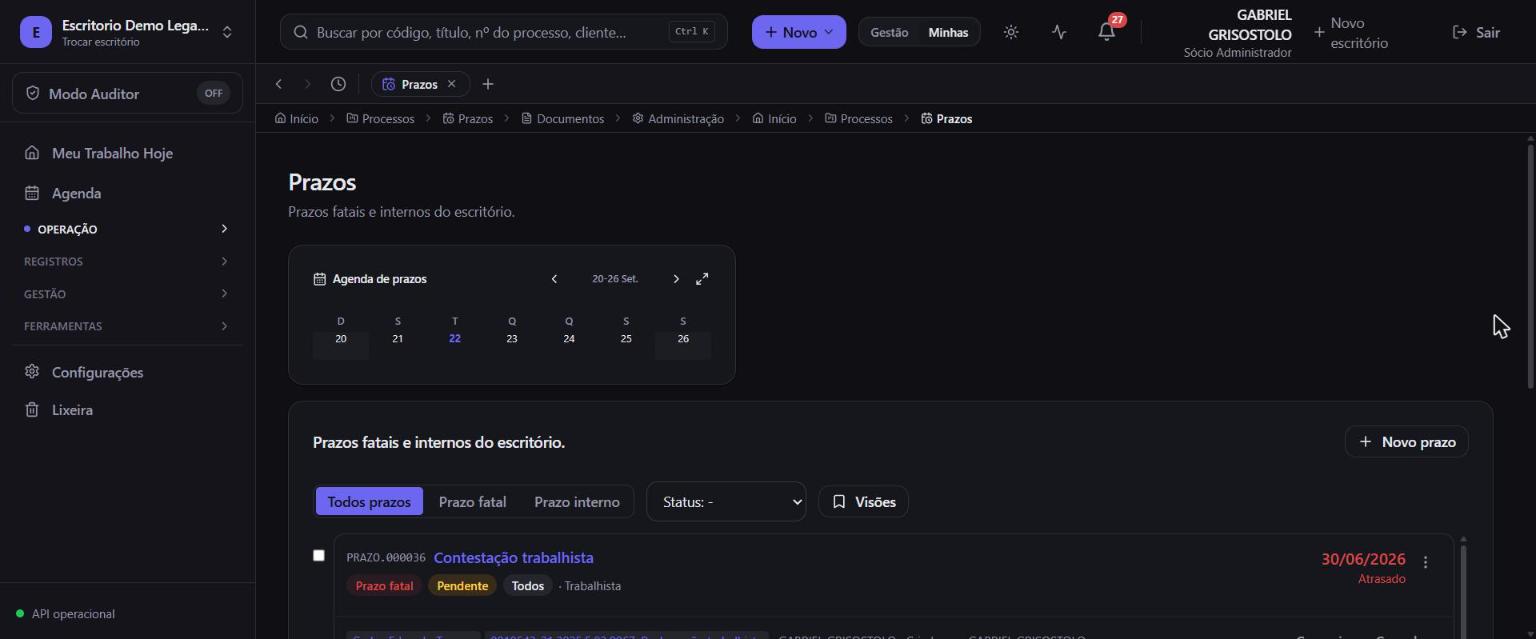Click the first Início breadcrumb
Viewport: 1536px width, 639px height.
pos(296,118)
